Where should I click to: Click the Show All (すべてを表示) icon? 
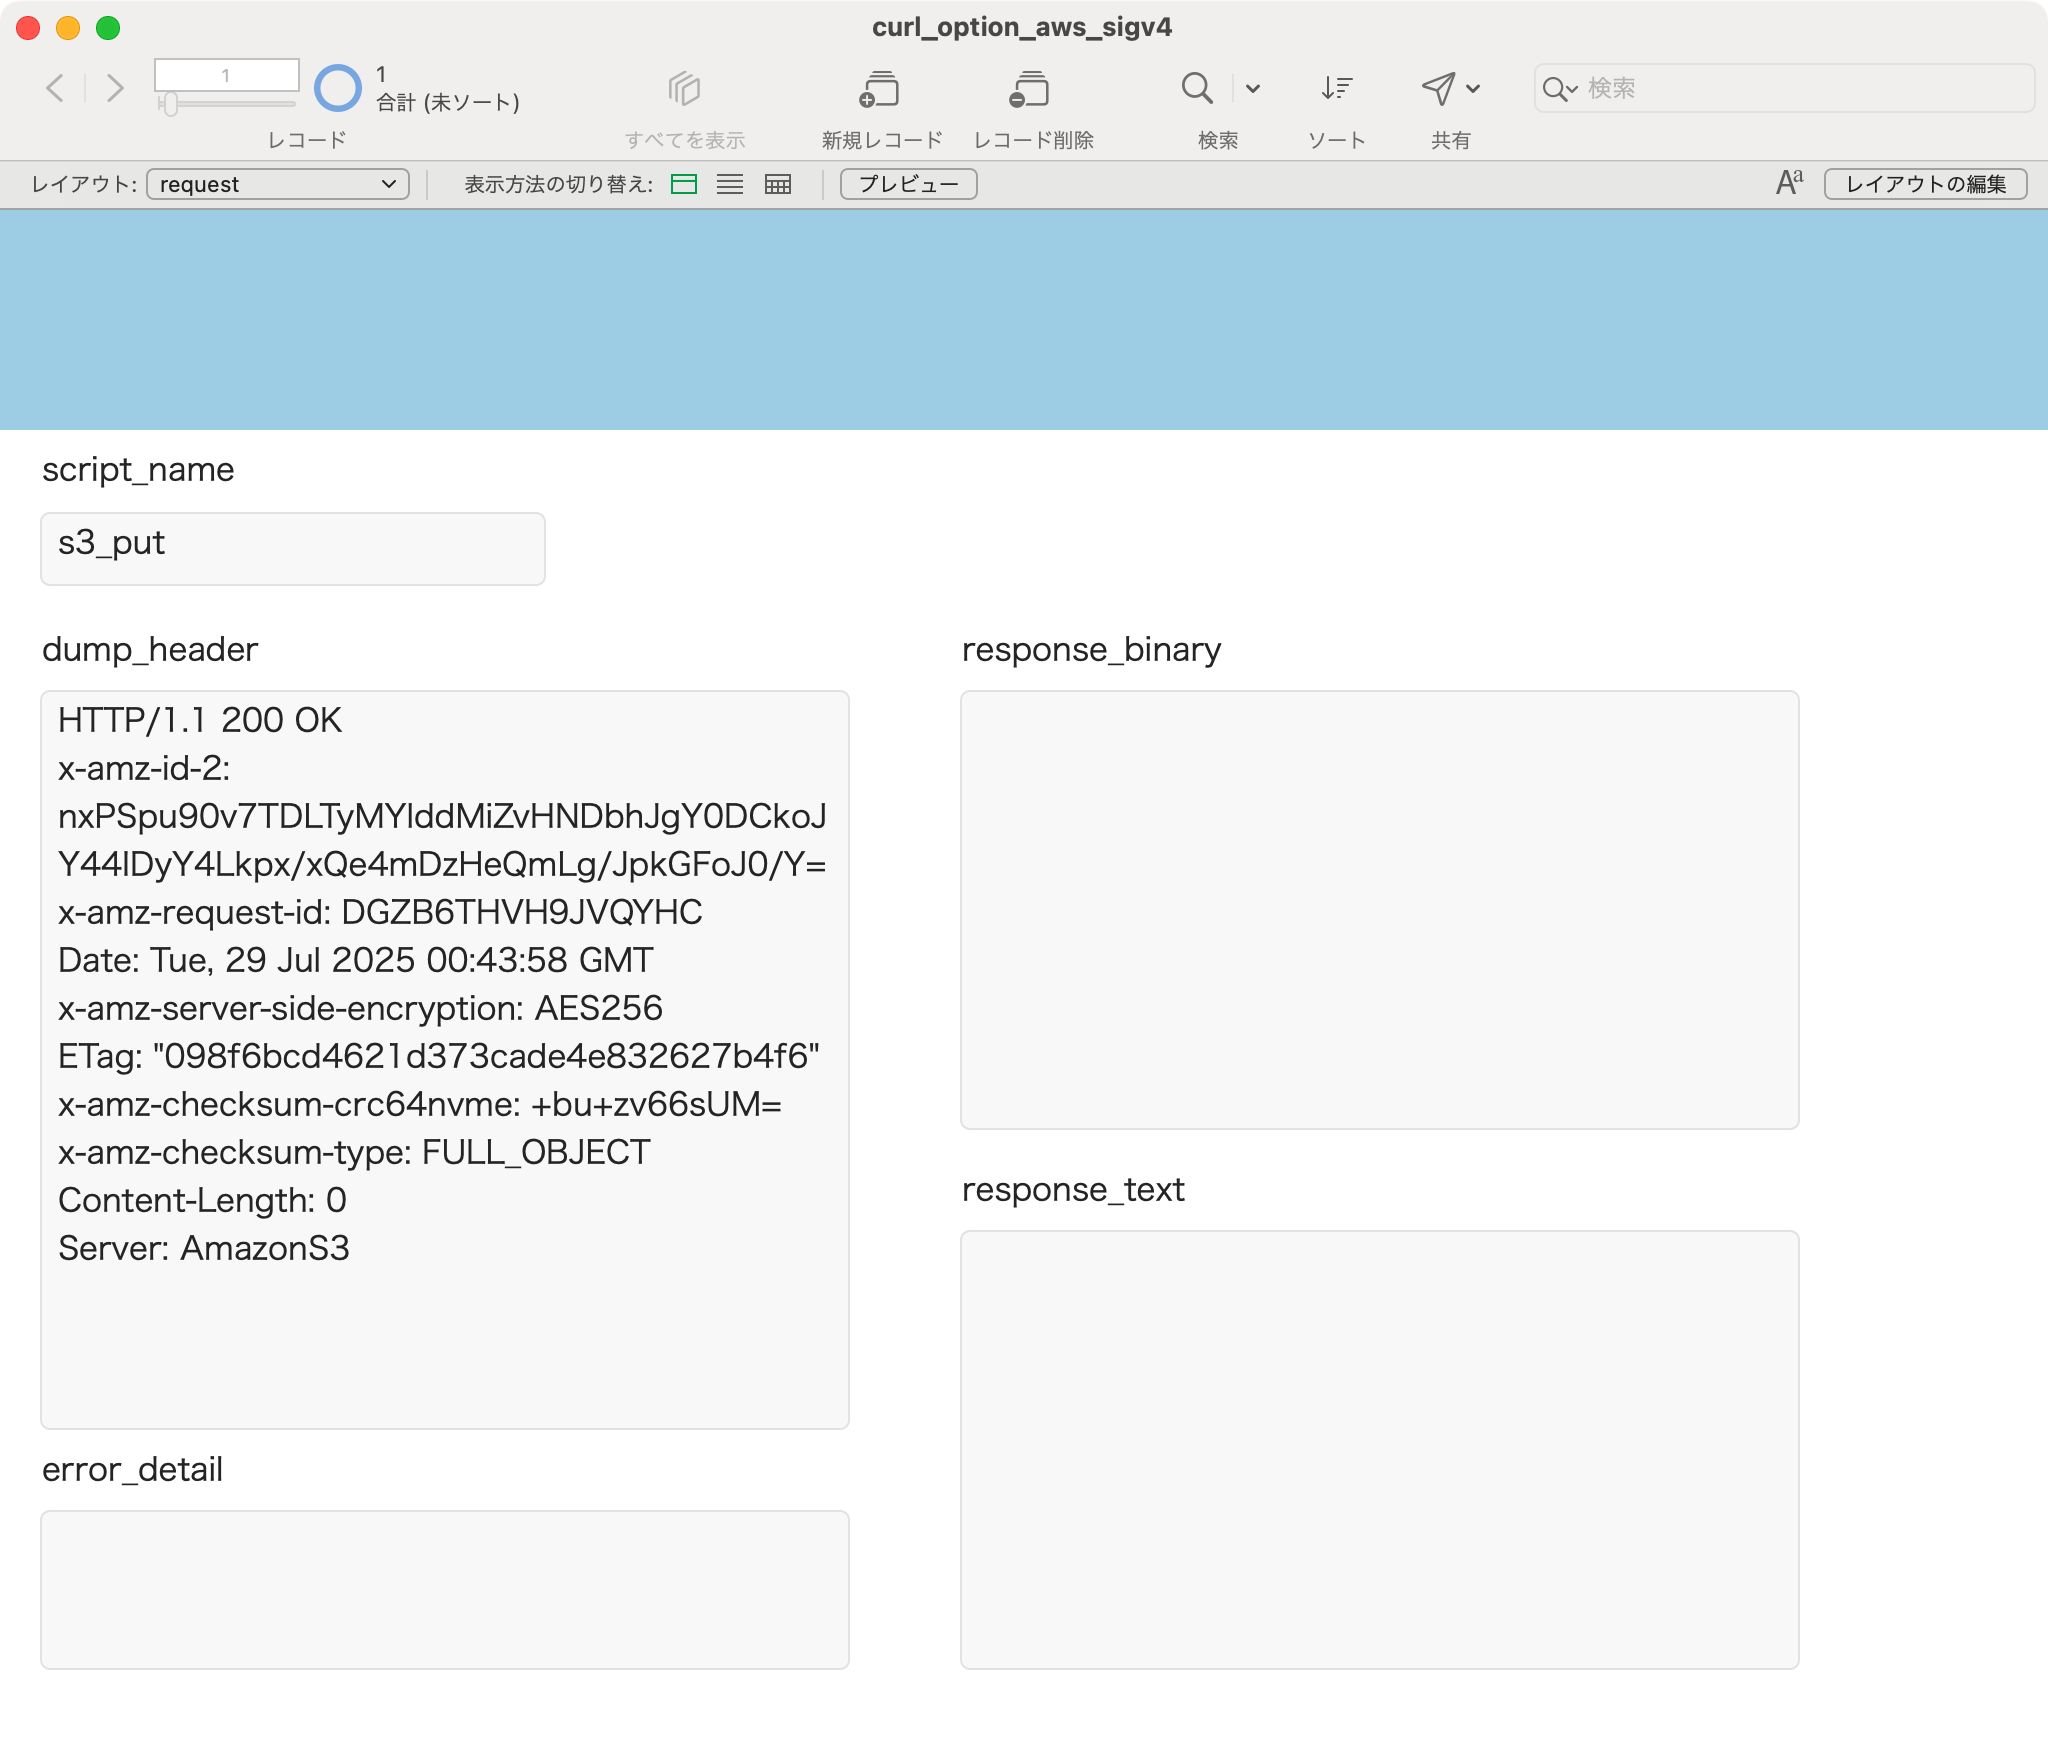(x=684, y=89)
